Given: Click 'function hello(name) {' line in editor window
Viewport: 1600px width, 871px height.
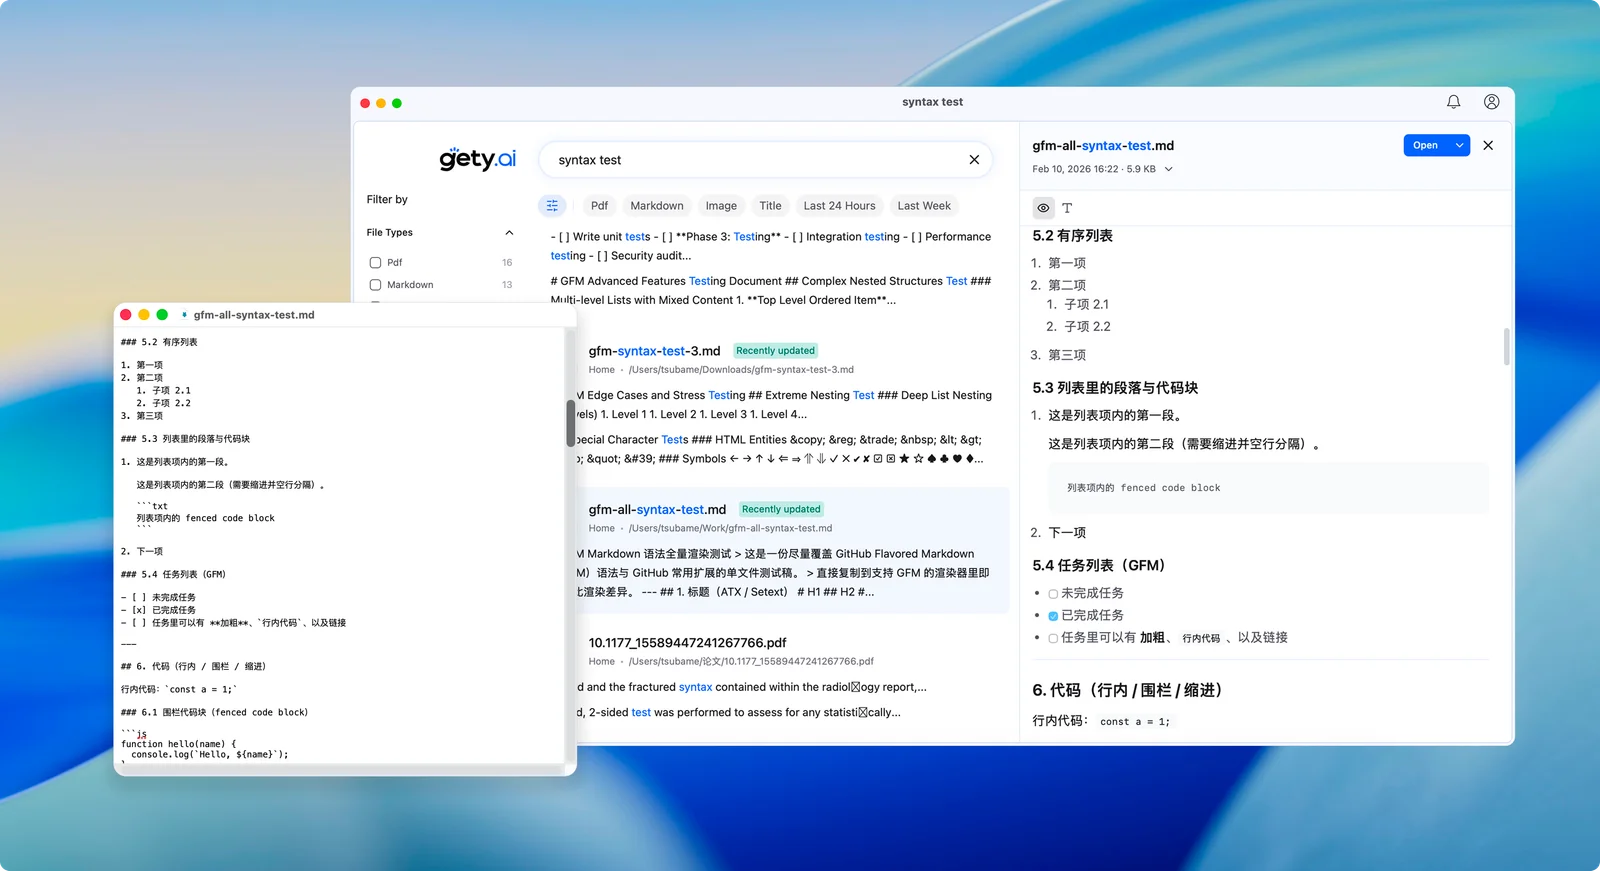Looking at the screenshot, I should tap(179, 744).
